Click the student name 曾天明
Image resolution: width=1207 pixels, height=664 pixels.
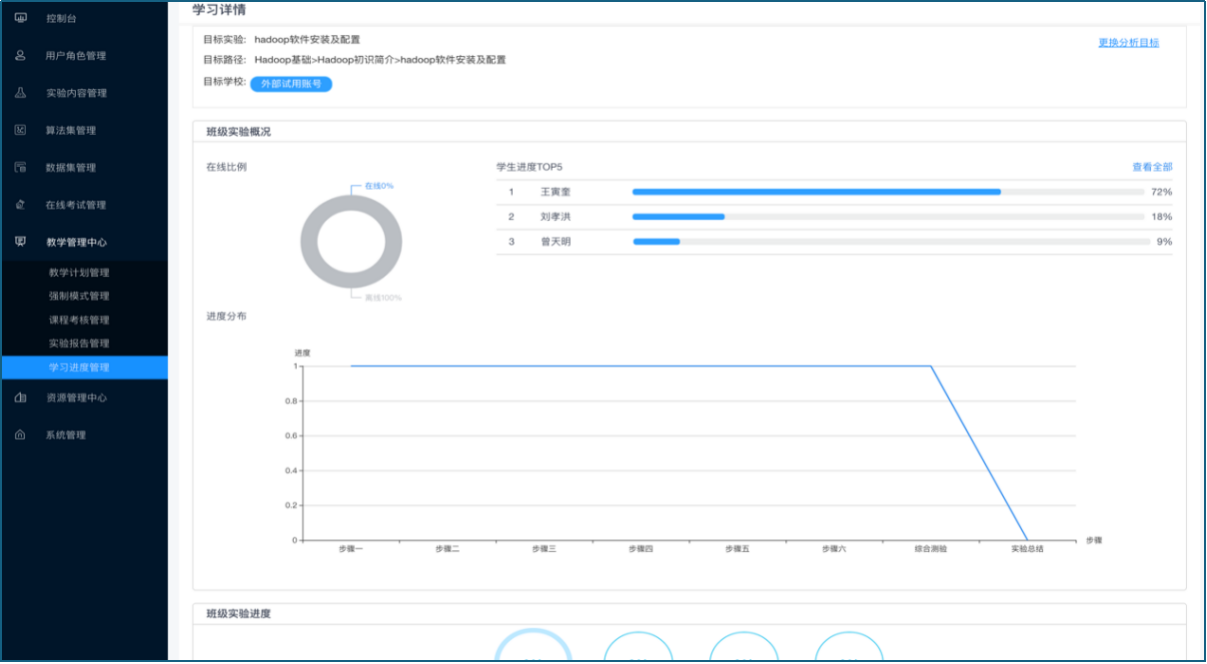click(x=555, y=242)
